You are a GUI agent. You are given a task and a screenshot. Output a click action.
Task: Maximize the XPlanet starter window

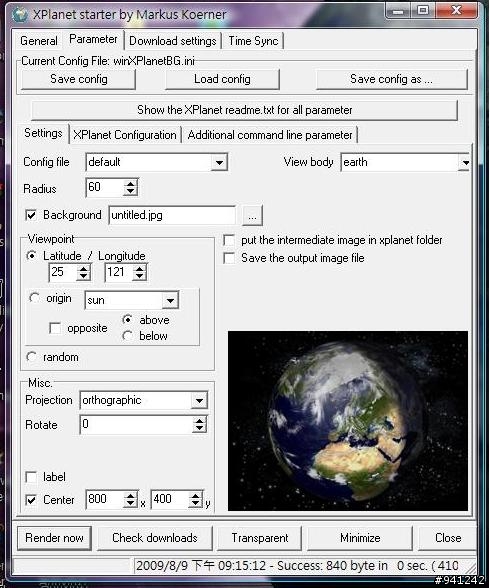tap(423, 10)
